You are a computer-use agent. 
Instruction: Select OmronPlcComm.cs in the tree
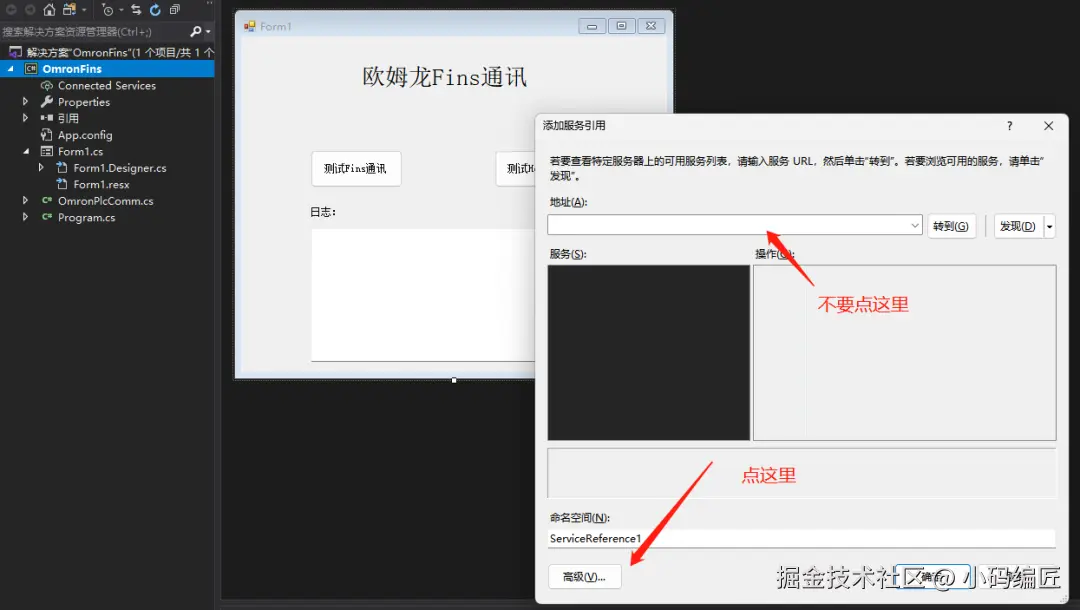[x=105, y=201]
